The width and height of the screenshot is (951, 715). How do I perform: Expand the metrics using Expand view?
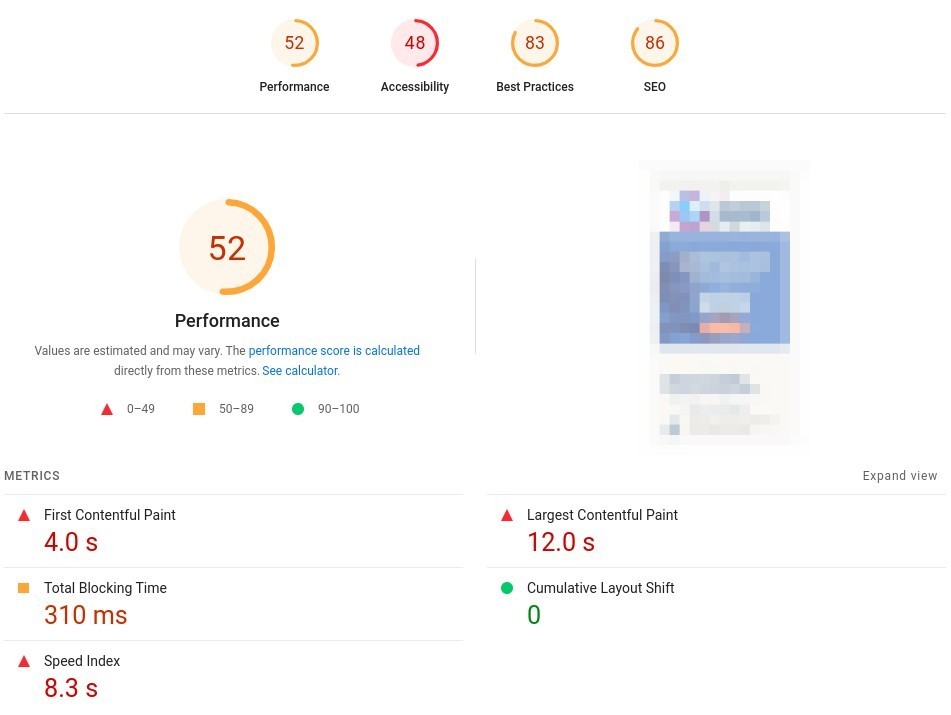[x=899, y=475]
